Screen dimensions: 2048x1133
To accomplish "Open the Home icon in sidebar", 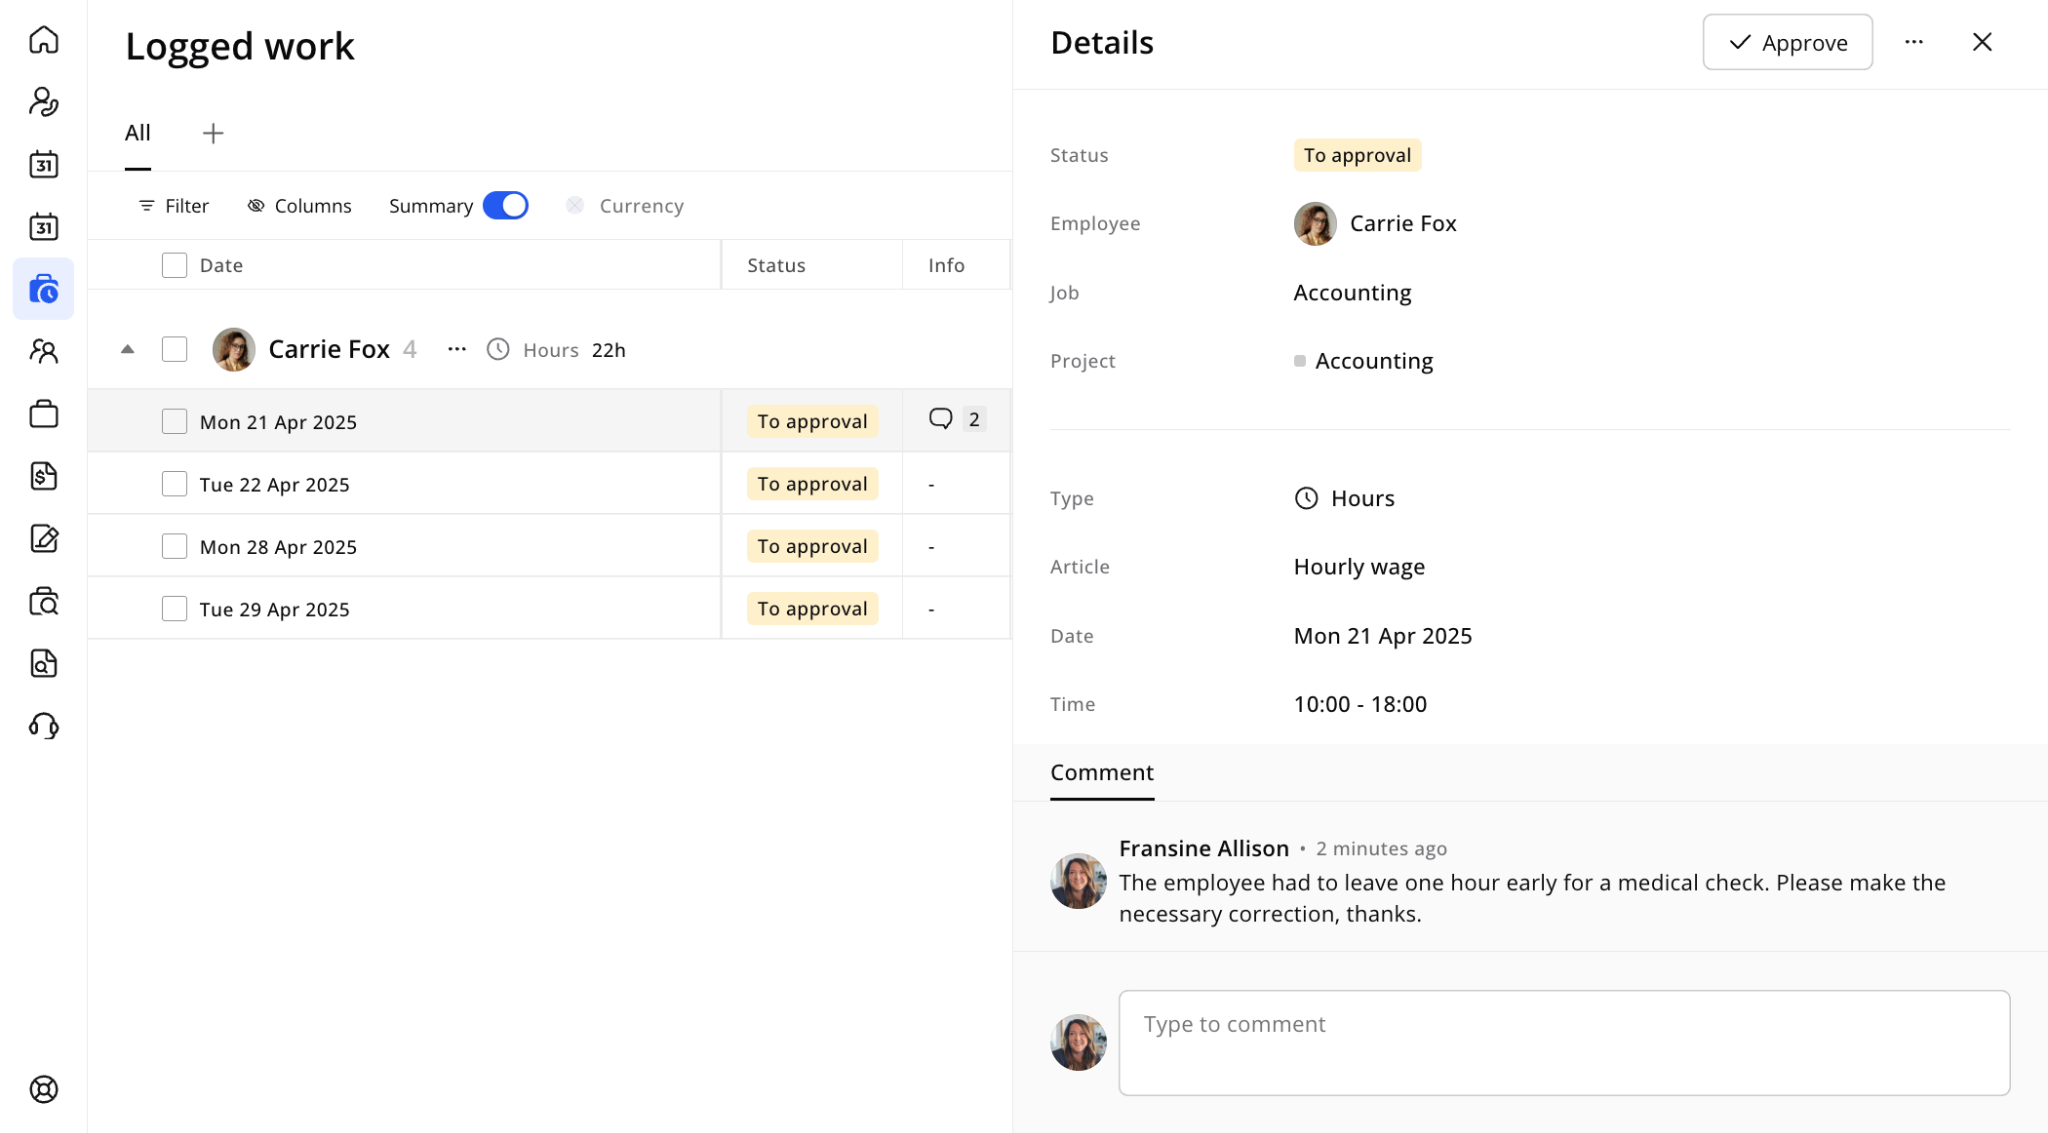I will click(44, 40).
